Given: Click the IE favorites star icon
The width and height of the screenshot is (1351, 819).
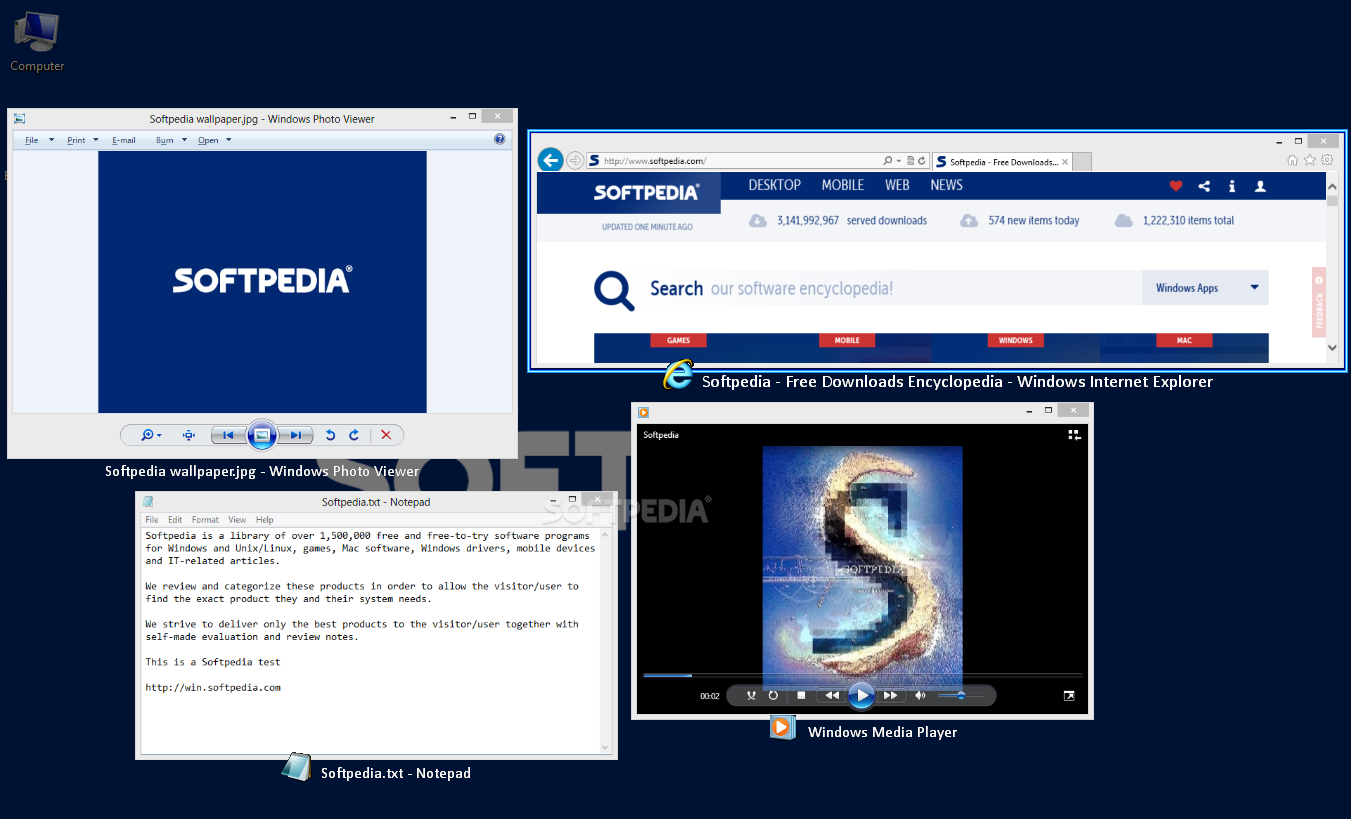Looking at the screenshot, I should click(1310, 160).
